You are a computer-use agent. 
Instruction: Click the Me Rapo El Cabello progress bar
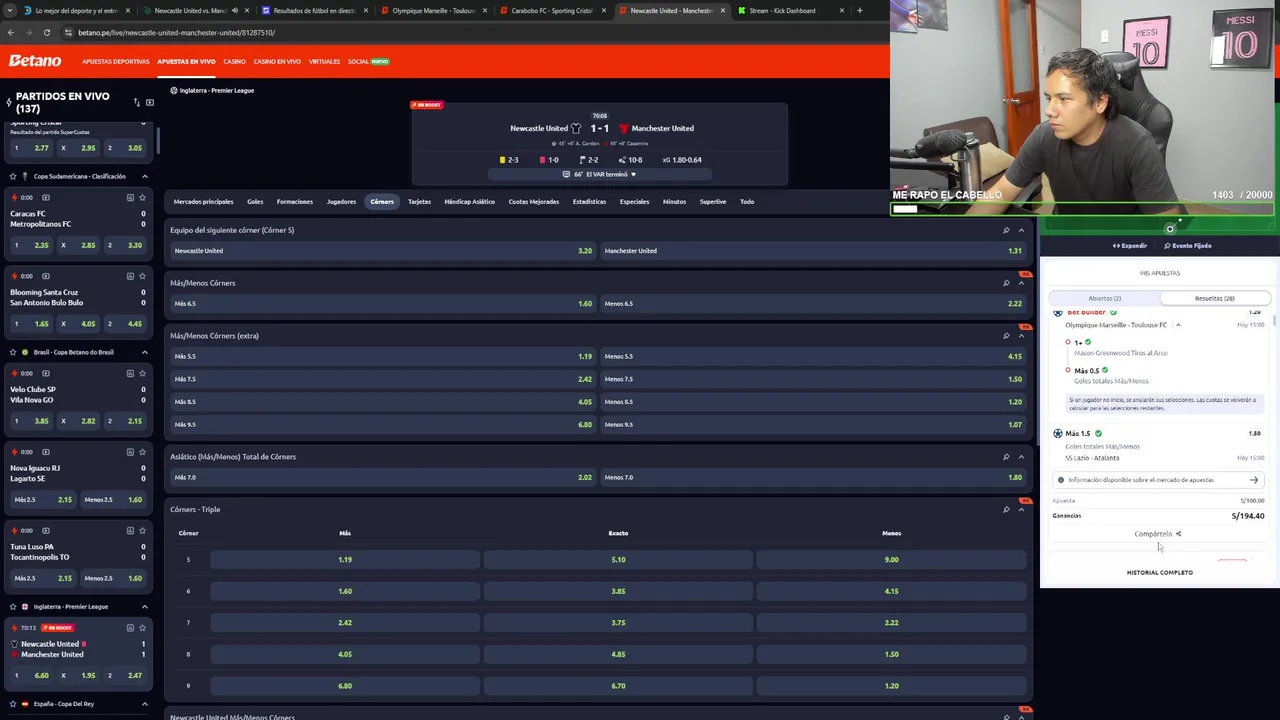[1082, 209]
